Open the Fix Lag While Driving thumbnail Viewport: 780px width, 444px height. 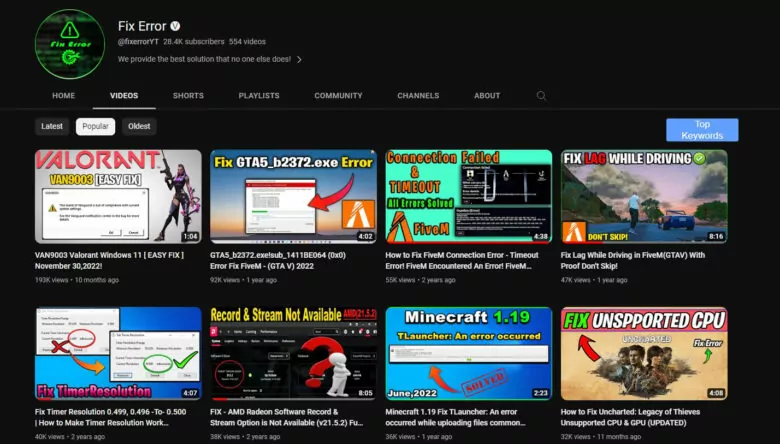tap(644, 196)
